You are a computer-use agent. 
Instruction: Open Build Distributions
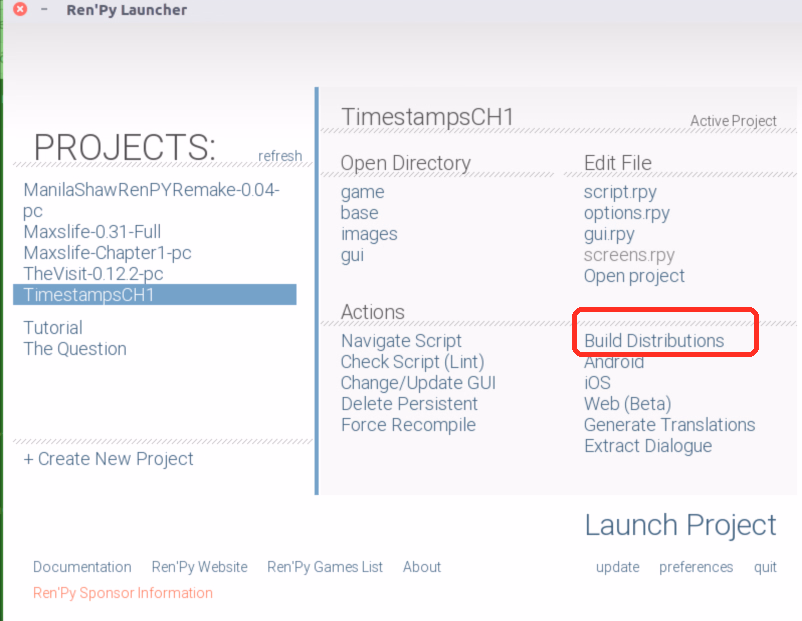tap(654, 341)
